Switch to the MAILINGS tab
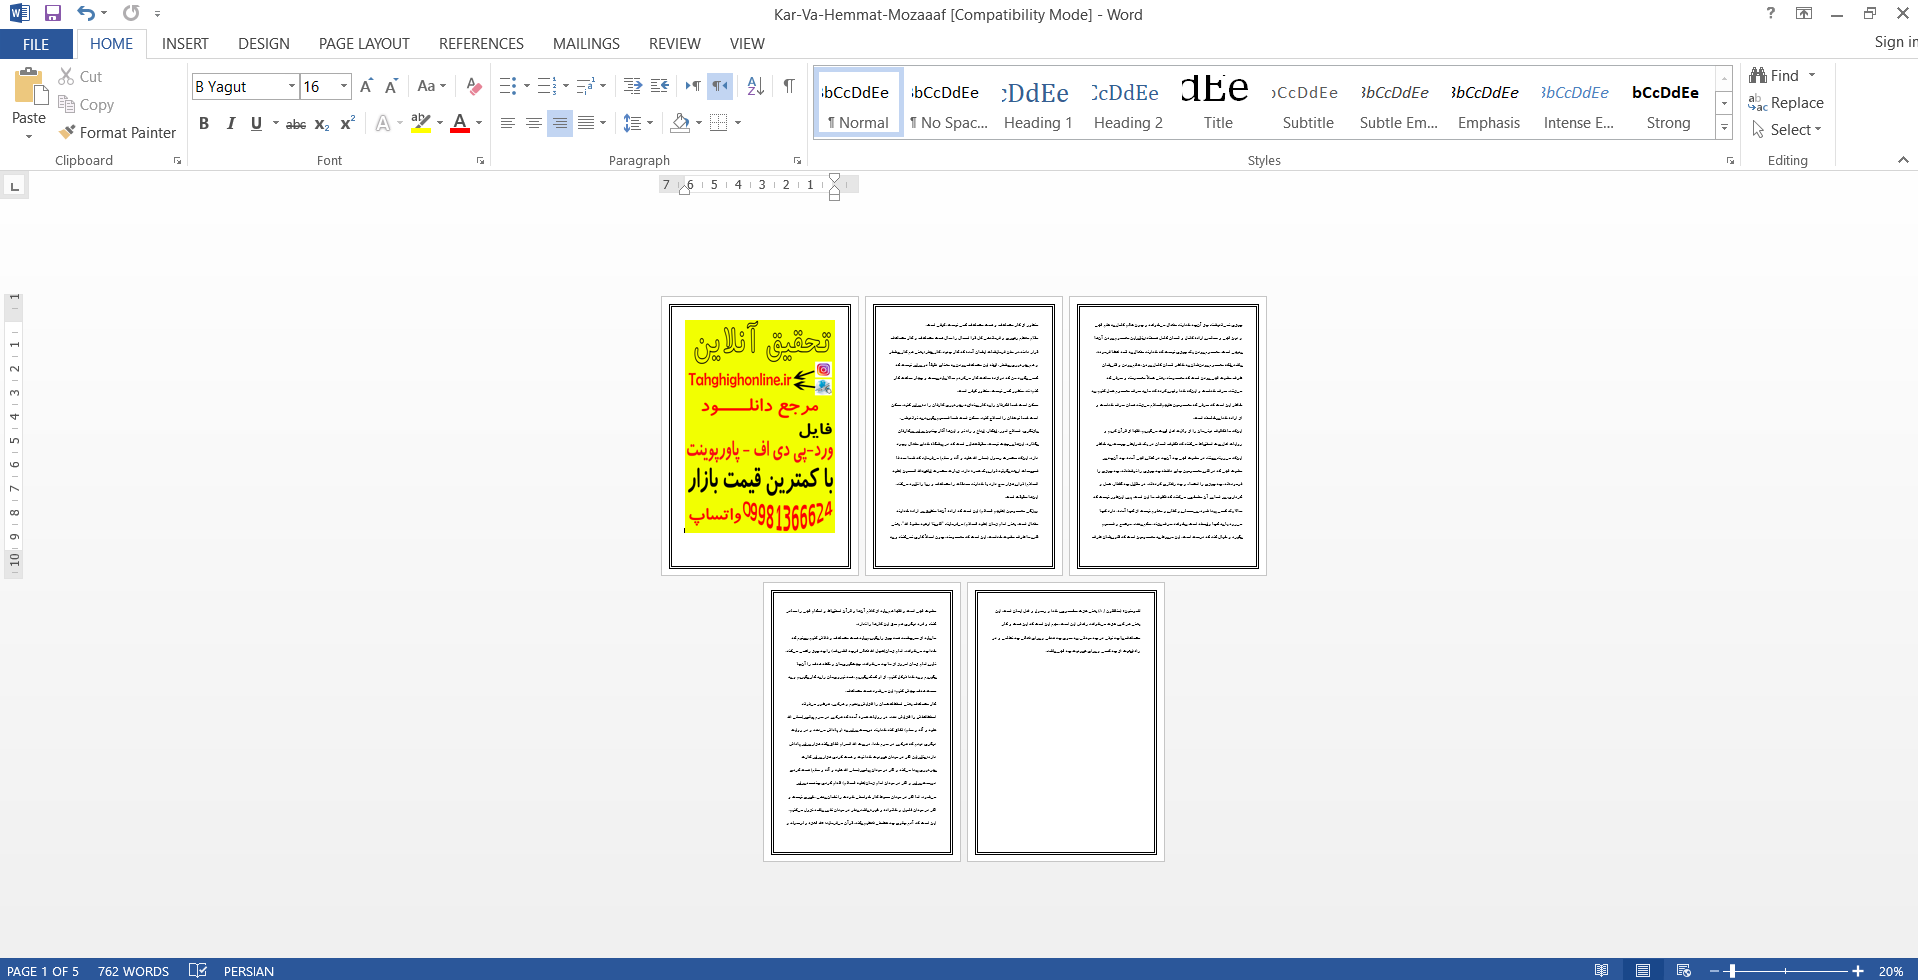This screenshot has width=1918, height=980. [586, 44]
